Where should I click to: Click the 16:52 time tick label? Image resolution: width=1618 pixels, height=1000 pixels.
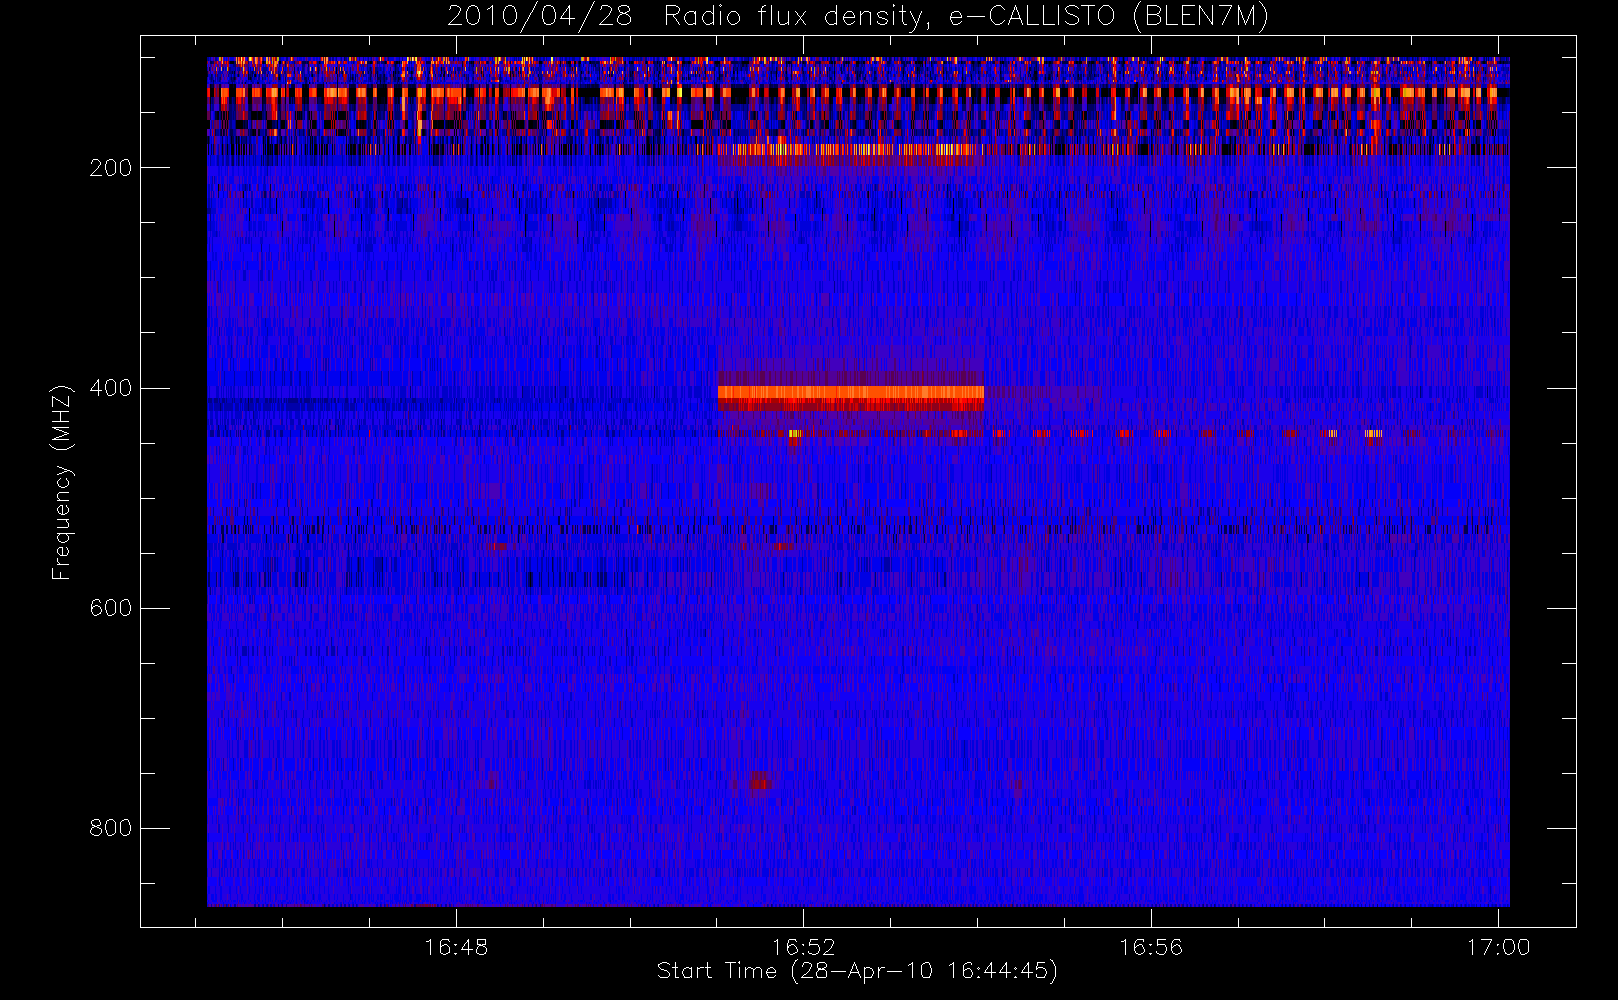coord(803,947)
